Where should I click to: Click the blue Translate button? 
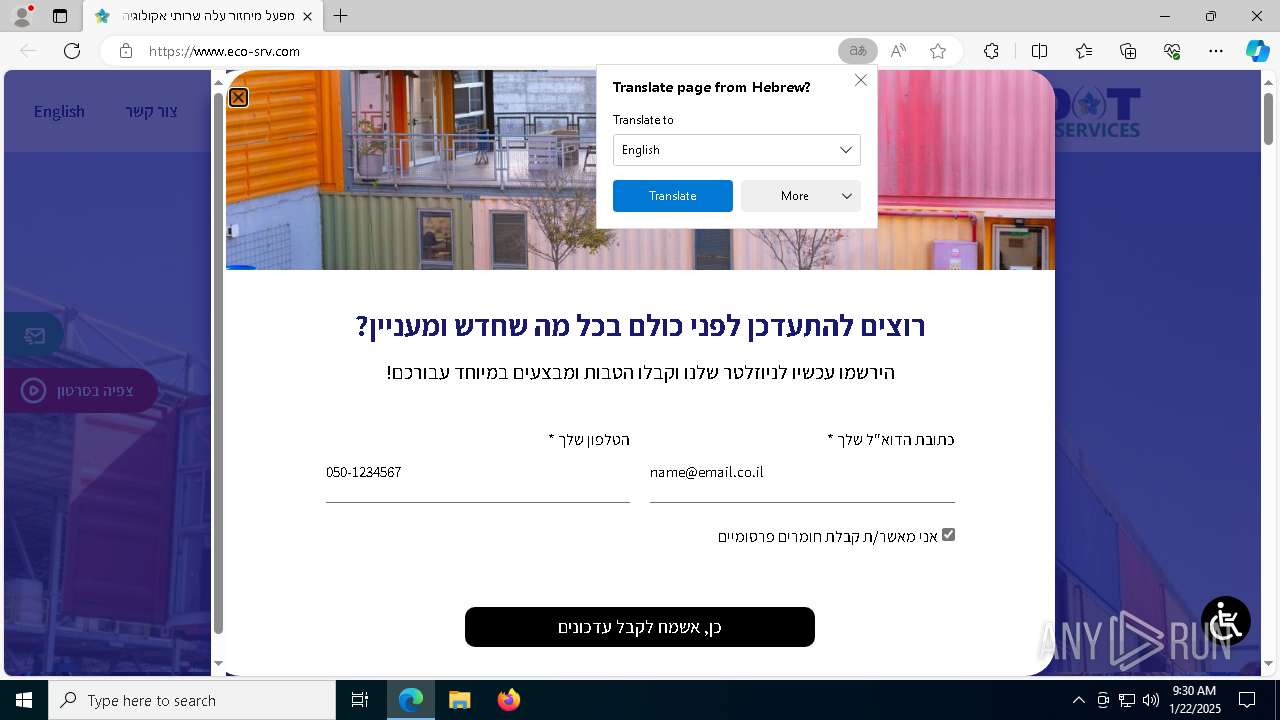672,196
